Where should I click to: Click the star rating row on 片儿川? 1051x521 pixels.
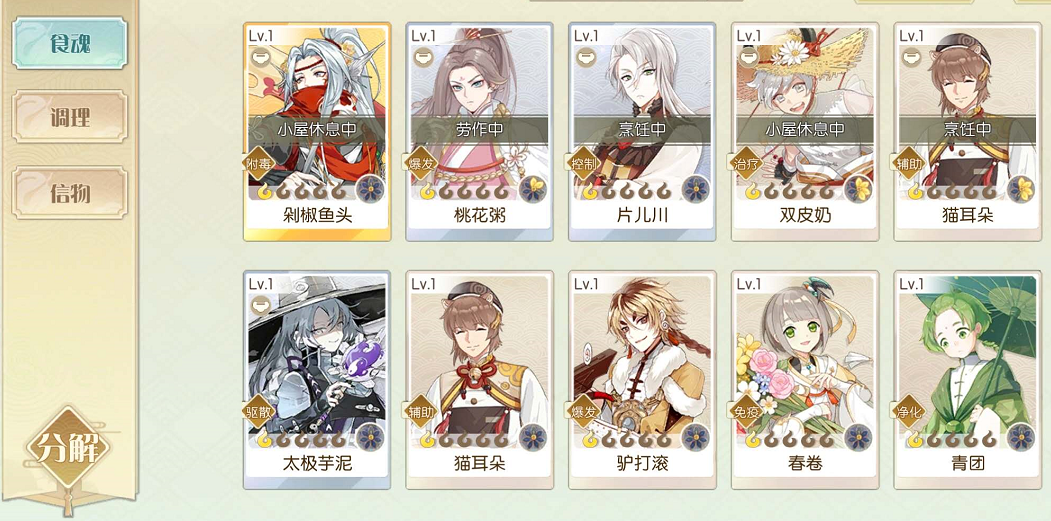(627, 192)
